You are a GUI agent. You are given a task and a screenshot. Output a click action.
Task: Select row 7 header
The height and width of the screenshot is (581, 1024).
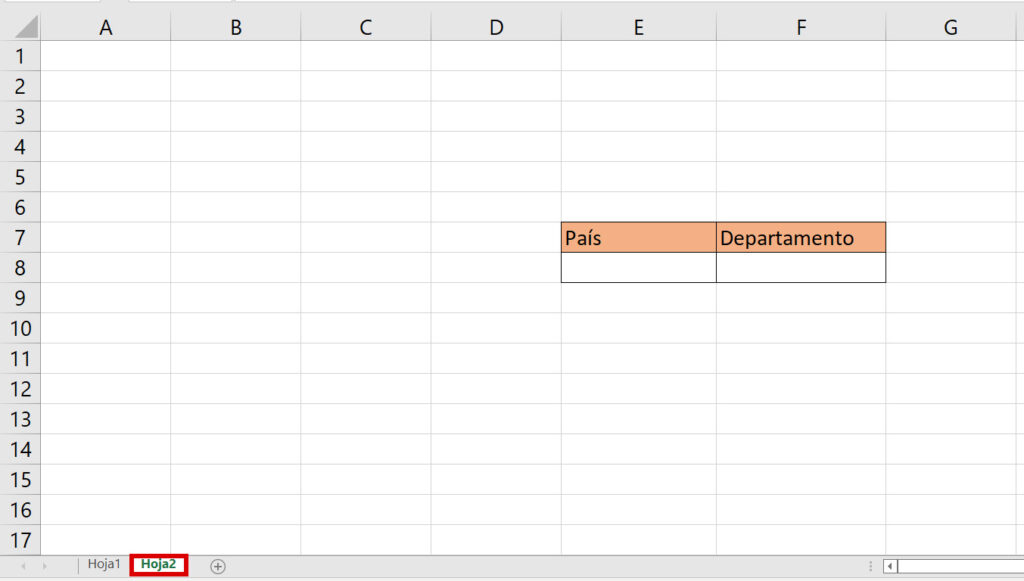(20, 238)
